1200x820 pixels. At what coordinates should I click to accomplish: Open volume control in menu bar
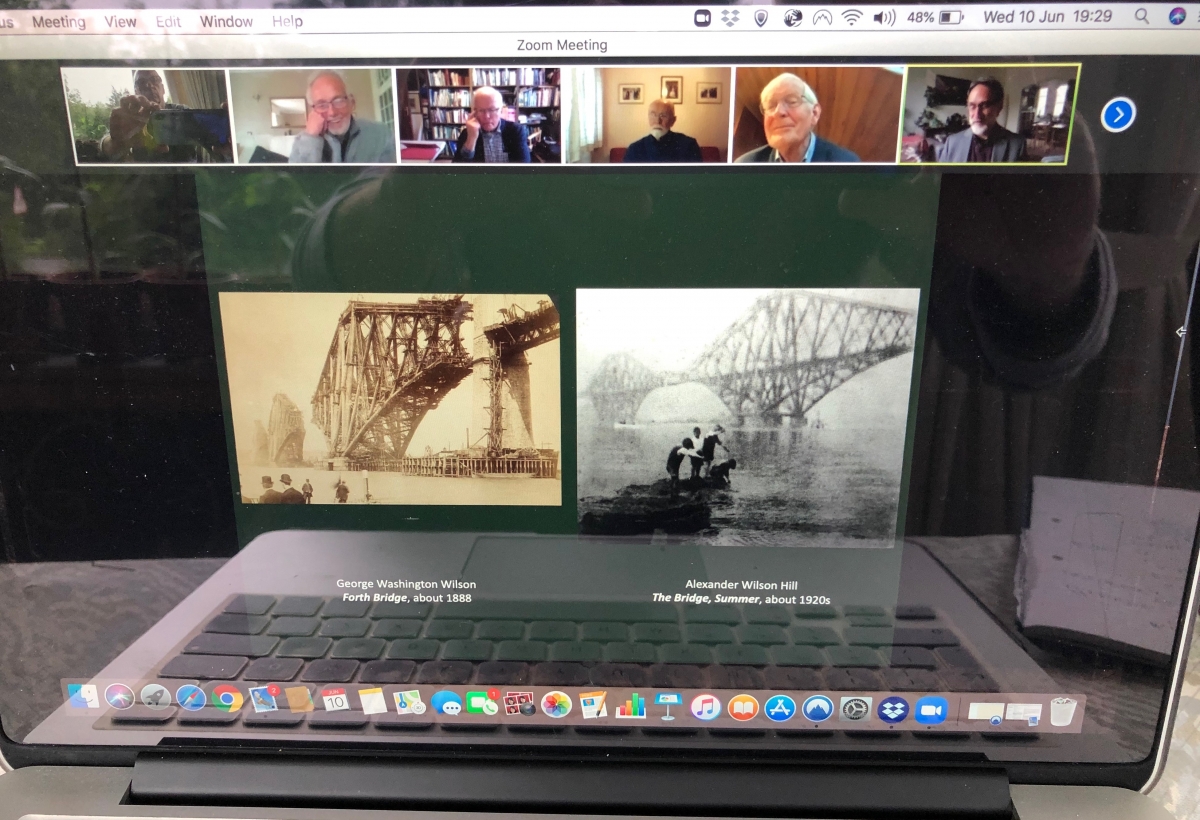point(884,17)
